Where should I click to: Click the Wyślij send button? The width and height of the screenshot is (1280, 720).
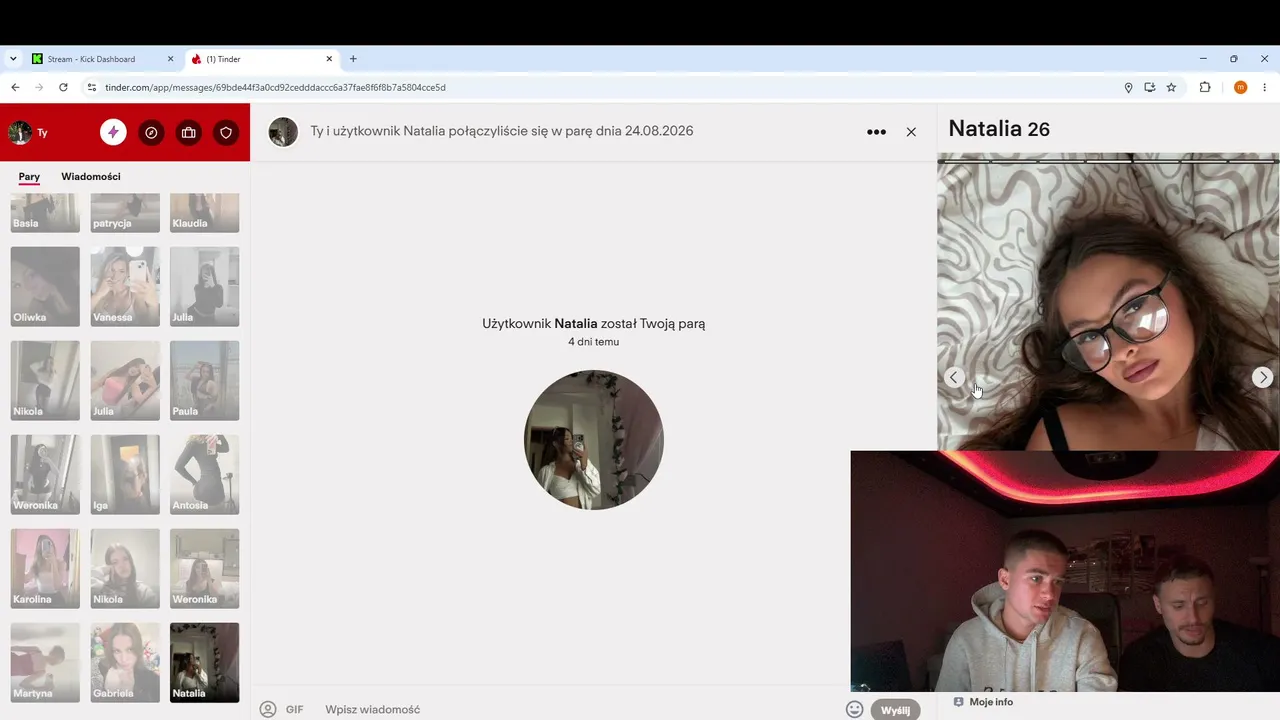tap(895, 710)
